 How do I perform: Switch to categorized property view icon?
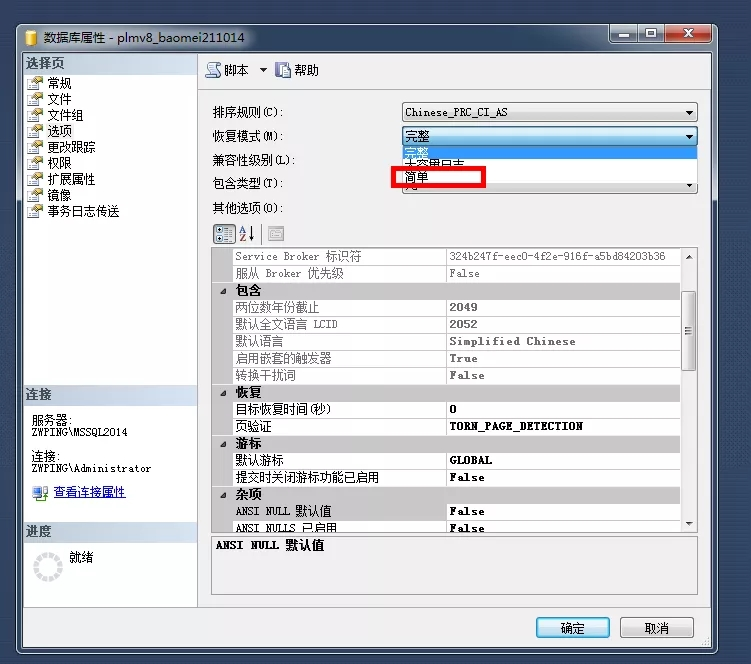224,233
